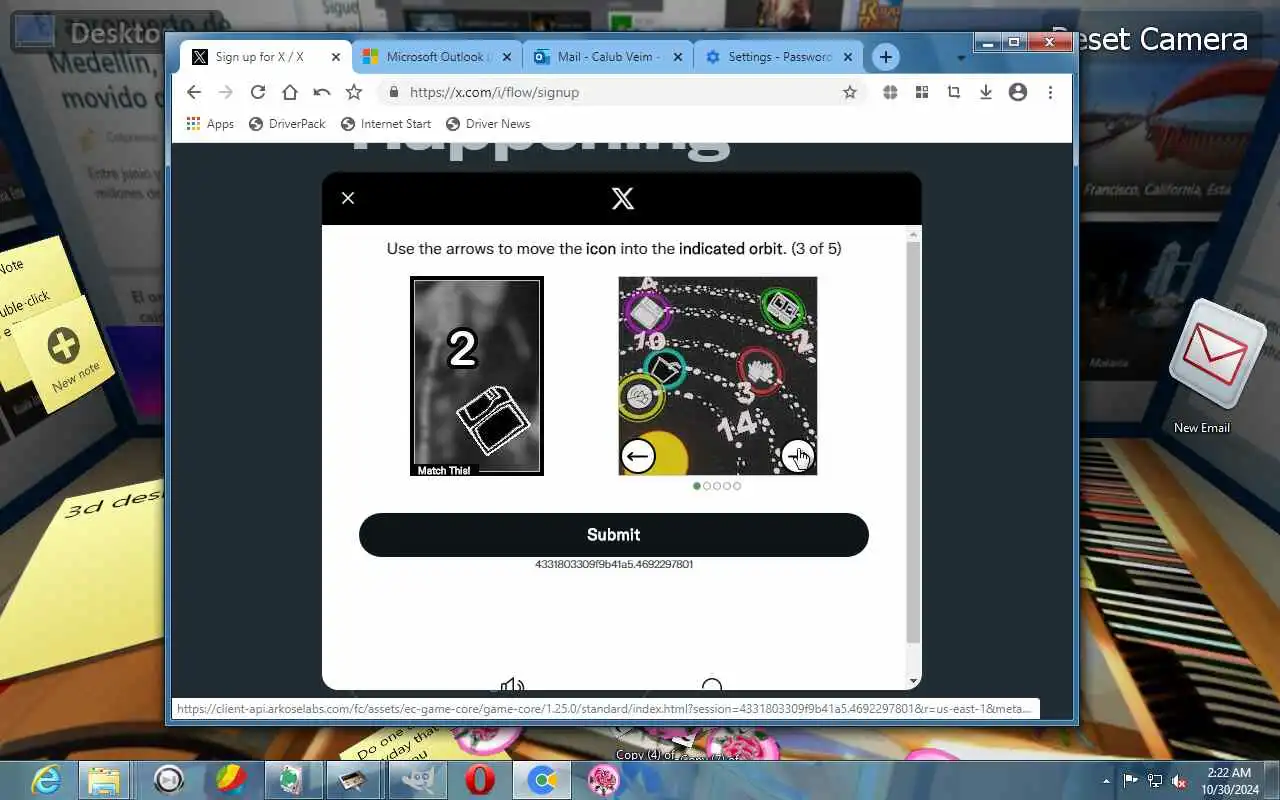The width and height of the screenshot is (1280, 800).
Task: Switch to the 'Settings - Password' tab
Action: (x=780, y=57)
